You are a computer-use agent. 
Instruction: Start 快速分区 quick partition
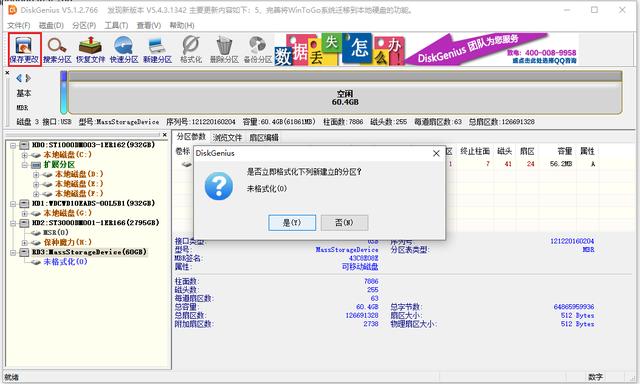(124, 49)
